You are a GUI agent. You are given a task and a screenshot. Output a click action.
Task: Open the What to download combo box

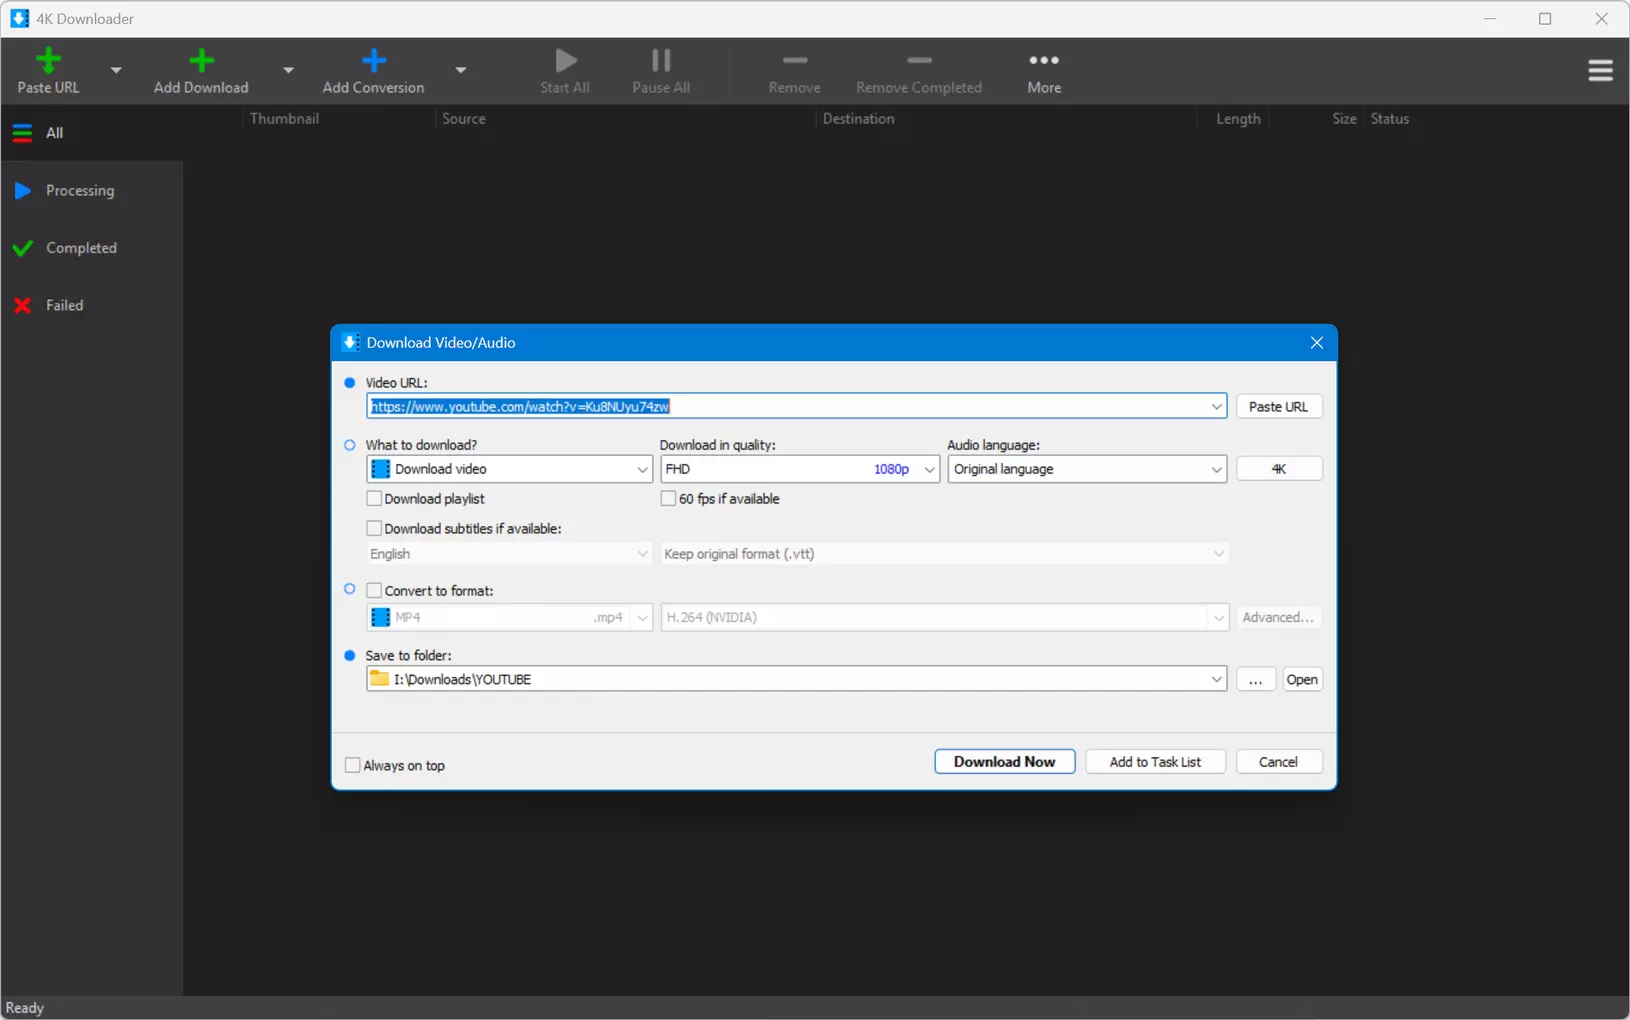510,469
